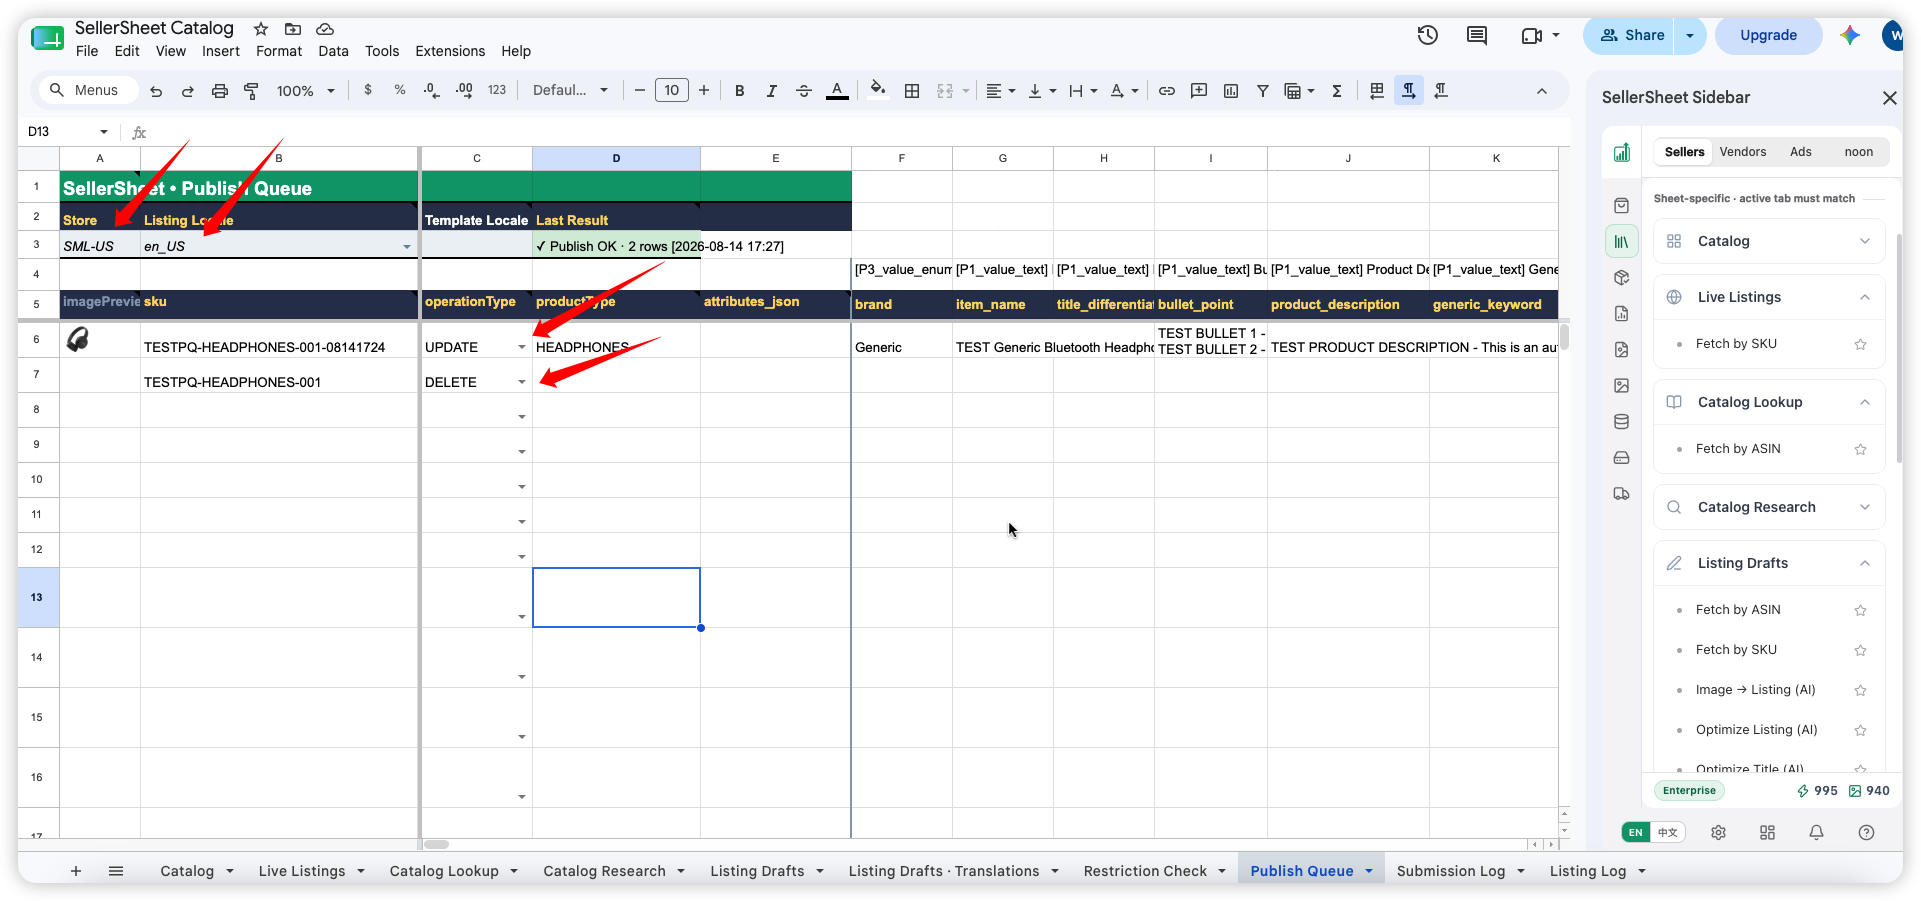Viewport: 1921px width, 901px height.
Task: Open the en_US Listing Locale dropdown
Action: (x=406, y=246)
